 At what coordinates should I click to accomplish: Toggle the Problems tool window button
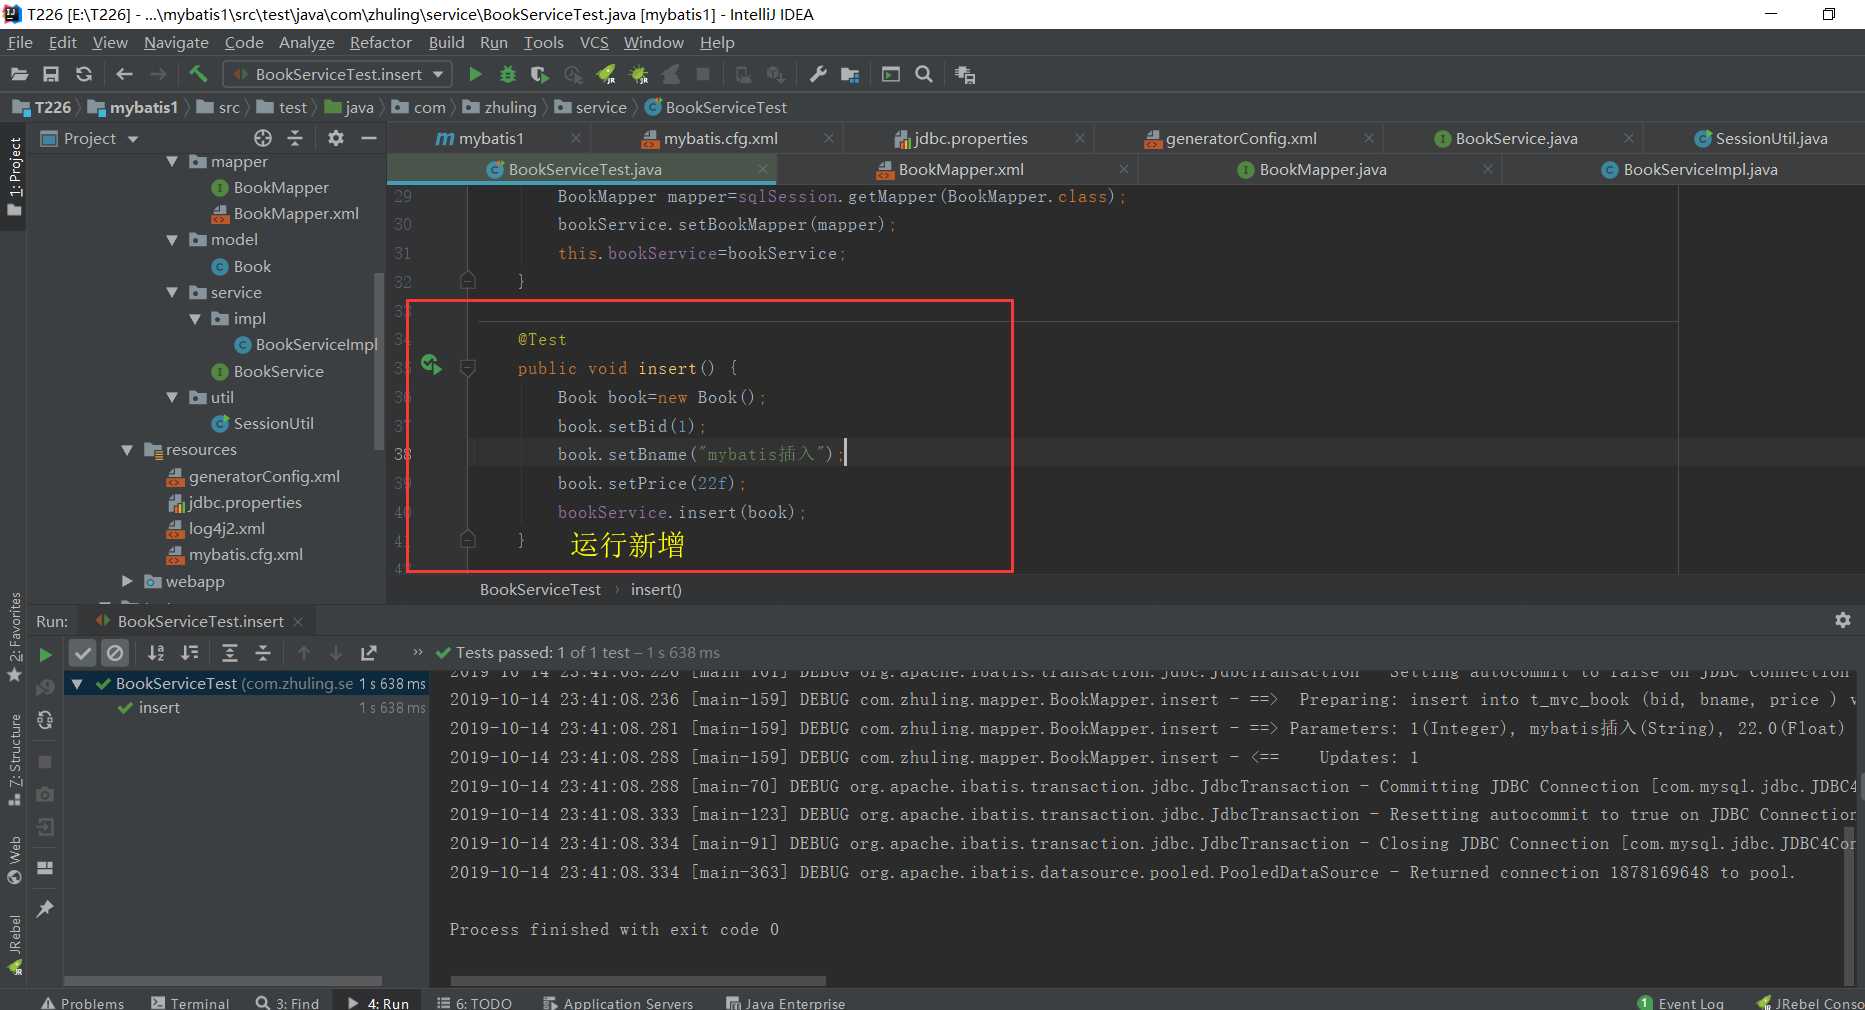(x=83, y=1002)
